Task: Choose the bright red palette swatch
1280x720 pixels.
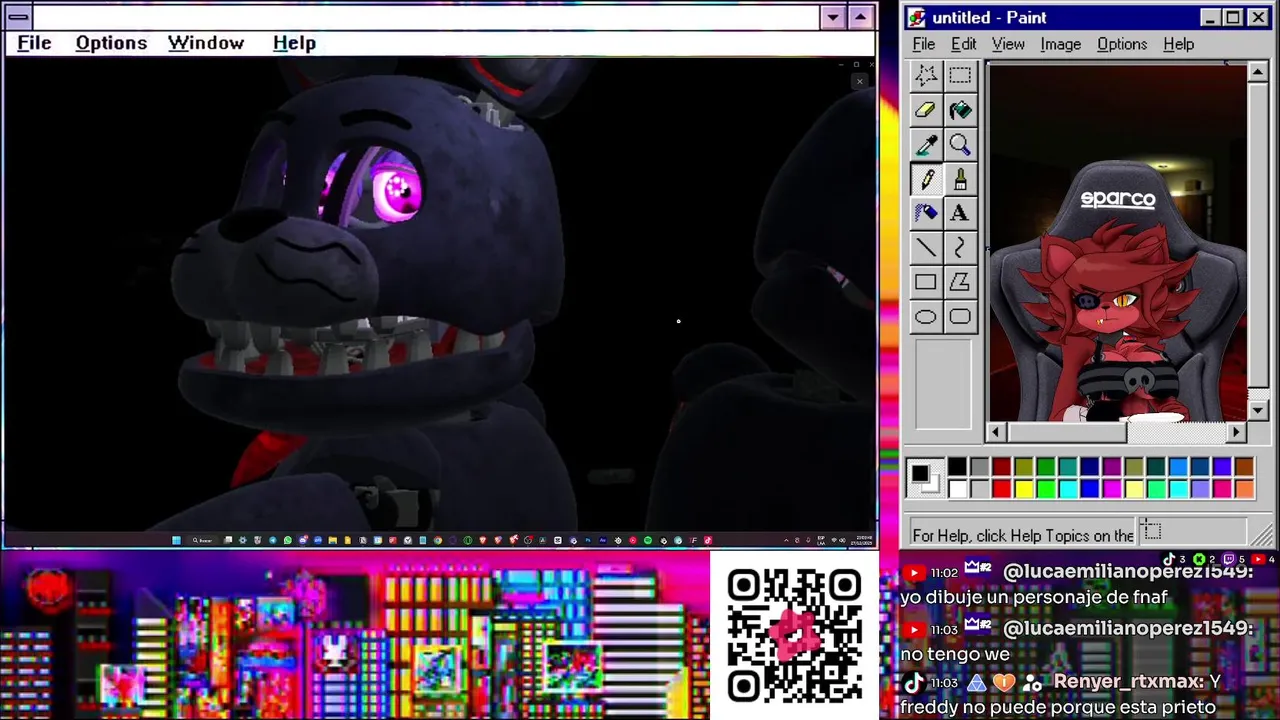Action: 1001,488
